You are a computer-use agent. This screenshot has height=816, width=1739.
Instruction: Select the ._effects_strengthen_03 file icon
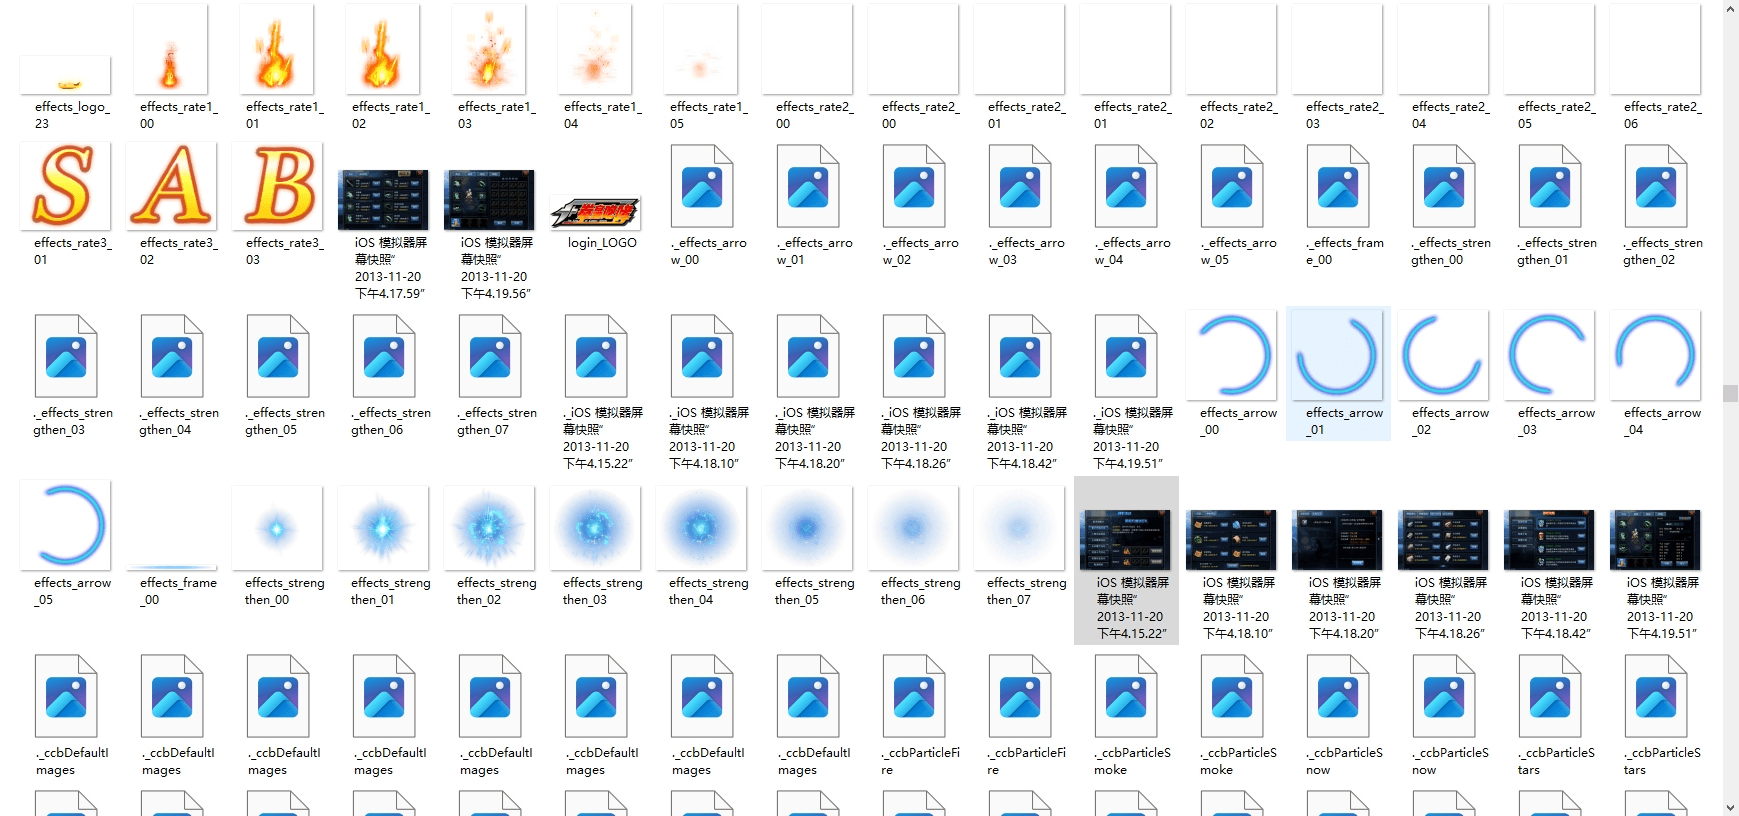pos(66,357)
